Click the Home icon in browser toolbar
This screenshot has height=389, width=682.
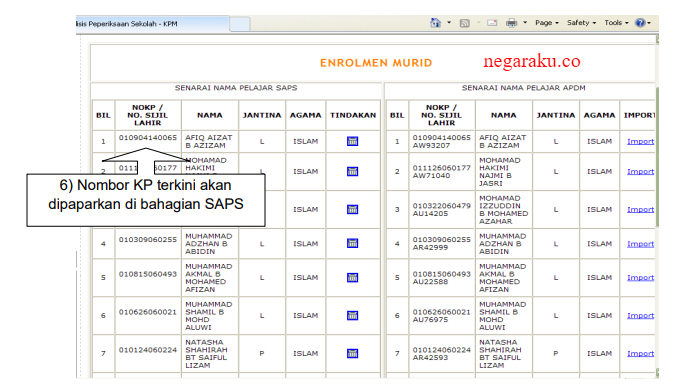pos(435,23)
